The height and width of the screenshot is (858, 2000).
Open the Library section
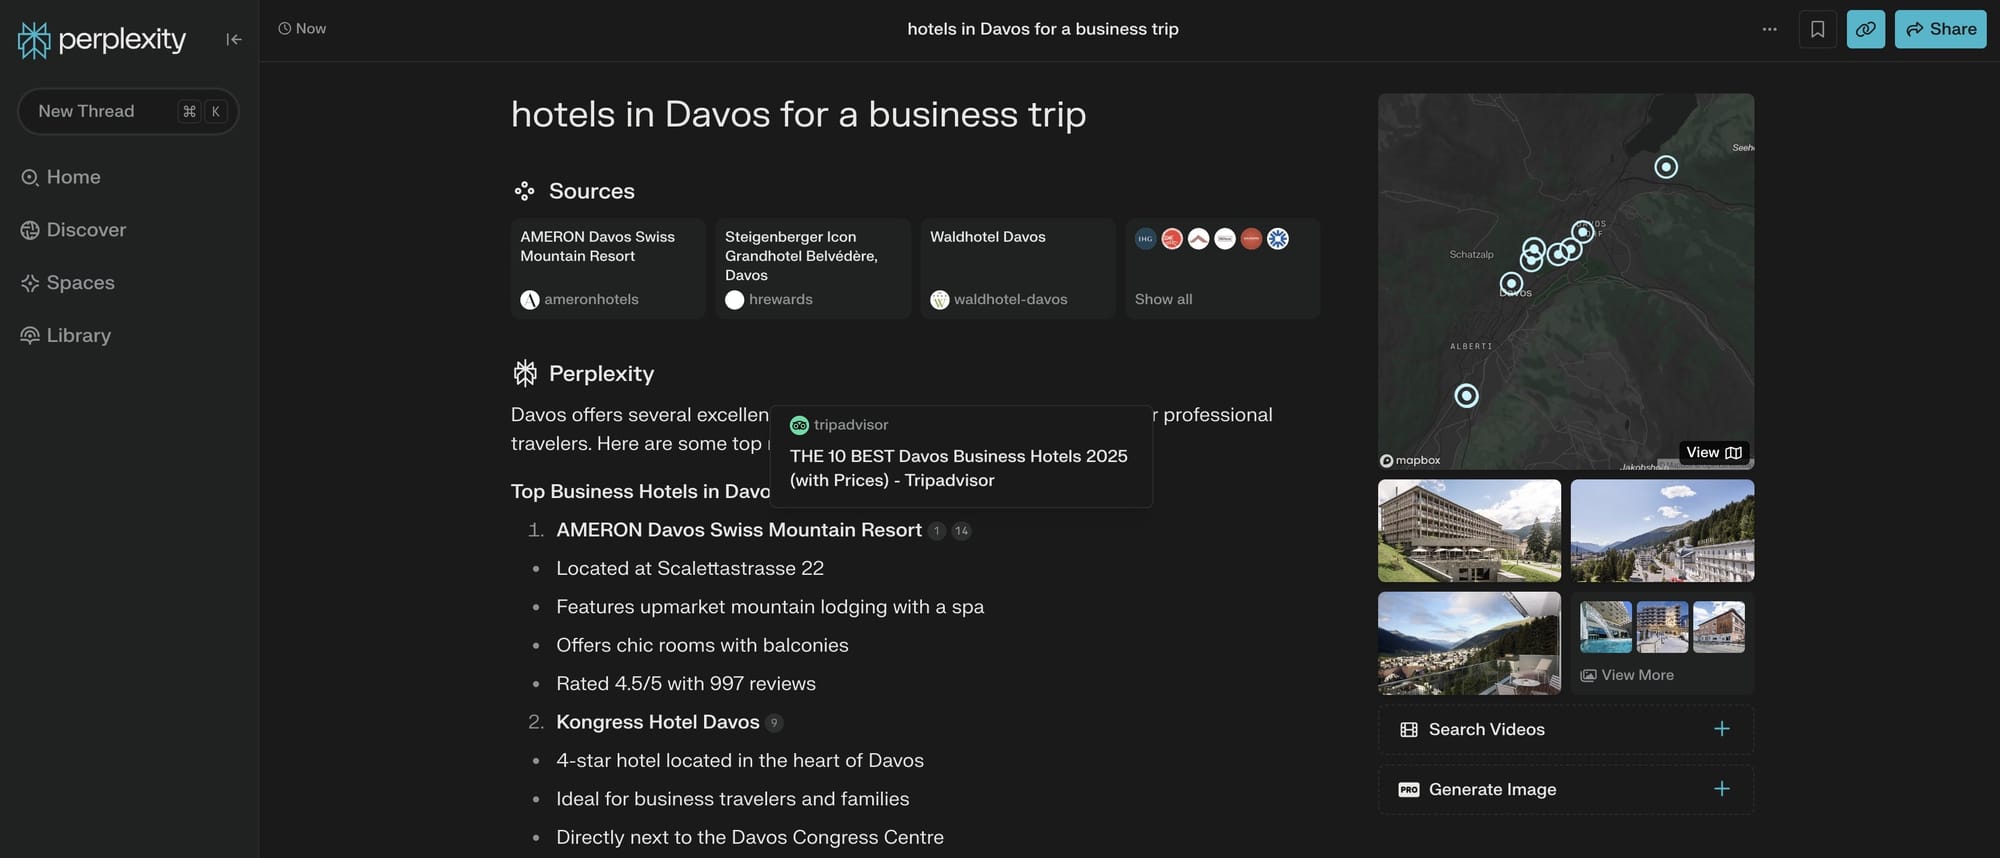[x=65, y=336]
